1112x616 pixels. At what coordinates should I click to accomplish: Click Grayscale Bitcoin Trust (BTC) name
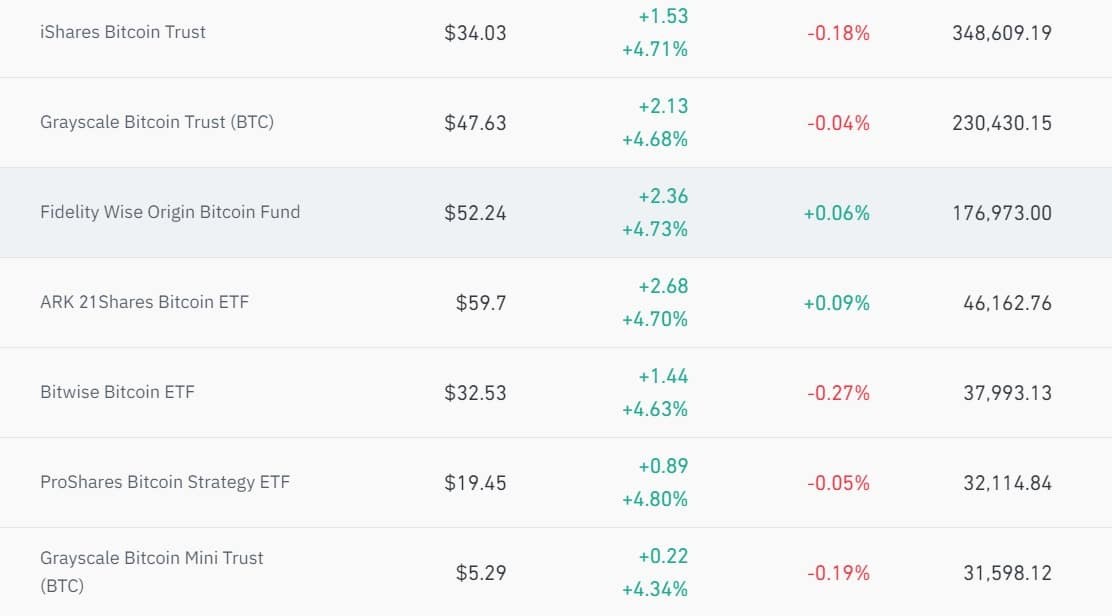(157, 122)
